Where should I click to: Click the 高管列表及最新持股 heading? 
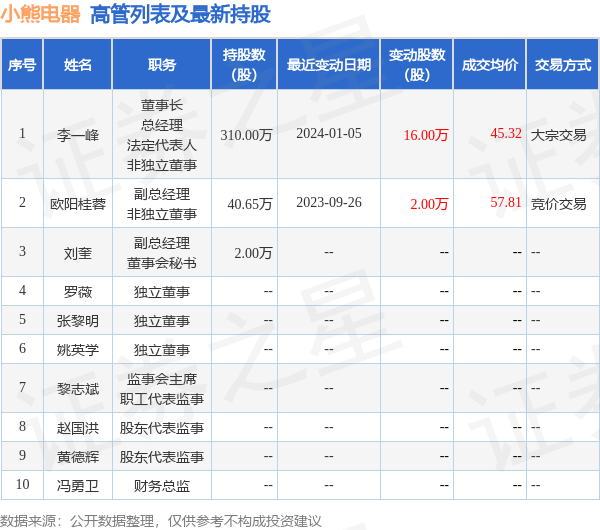181,14
